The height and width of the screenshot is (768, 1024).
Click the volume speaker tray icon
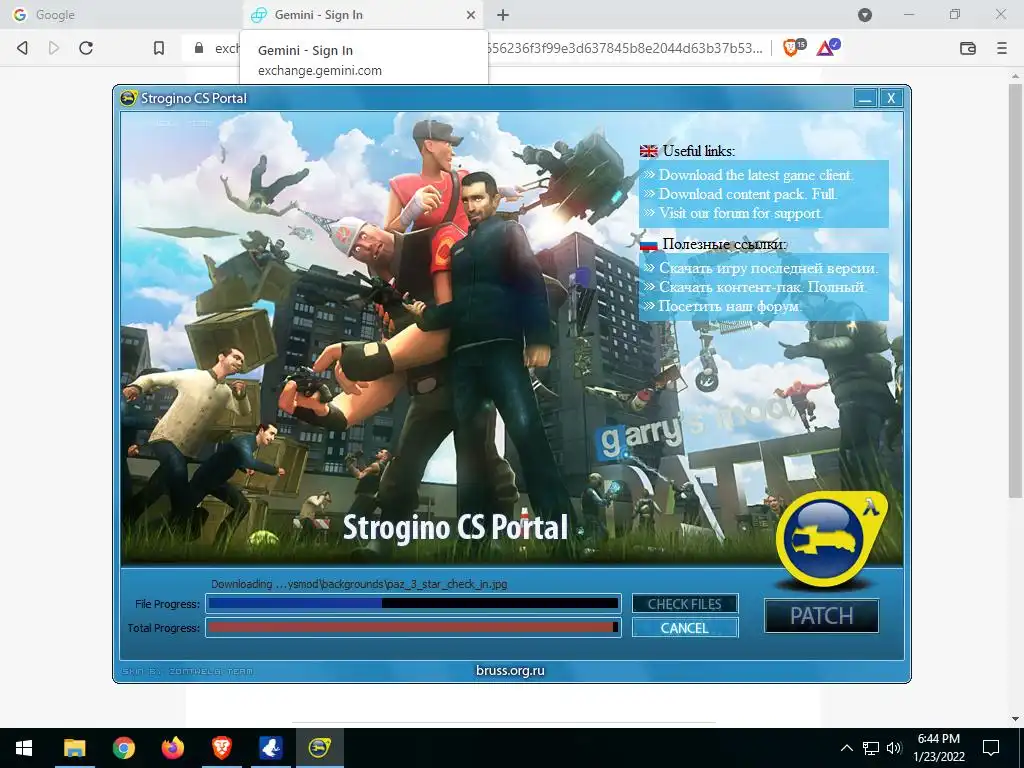point(894,748)
